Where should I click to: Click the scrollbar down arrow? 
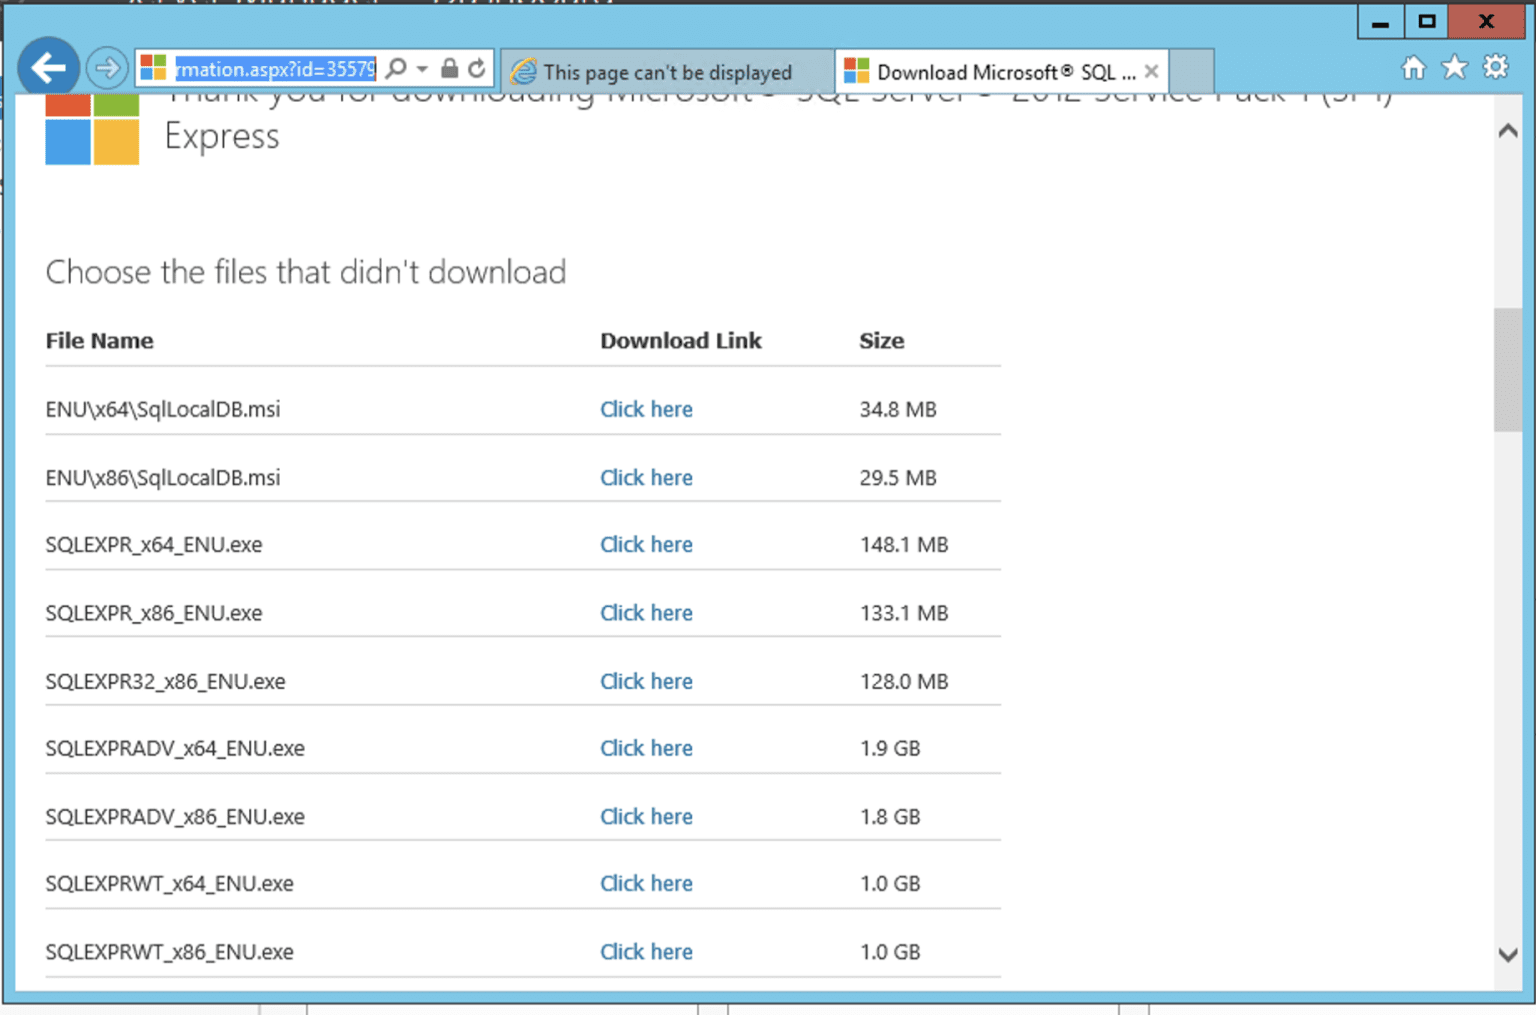pyautogui.click(x=1508, y=956)
